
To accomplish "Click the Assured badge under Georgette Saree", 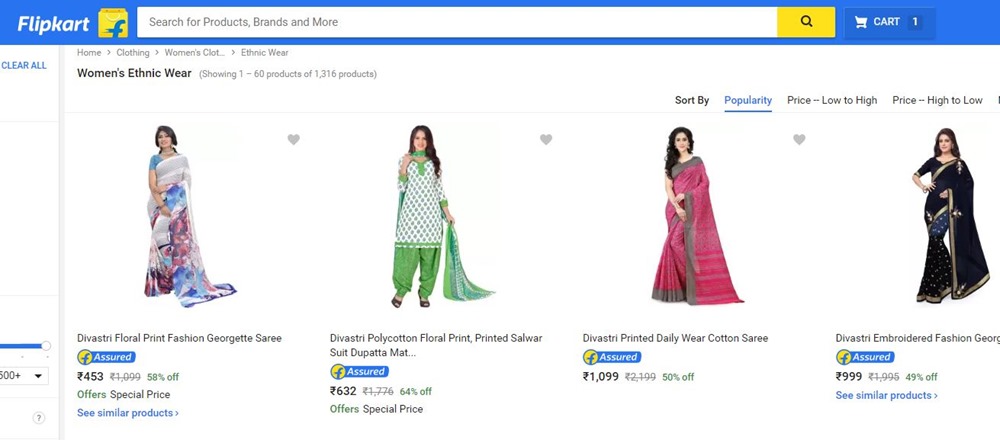I will pos(106,357).
